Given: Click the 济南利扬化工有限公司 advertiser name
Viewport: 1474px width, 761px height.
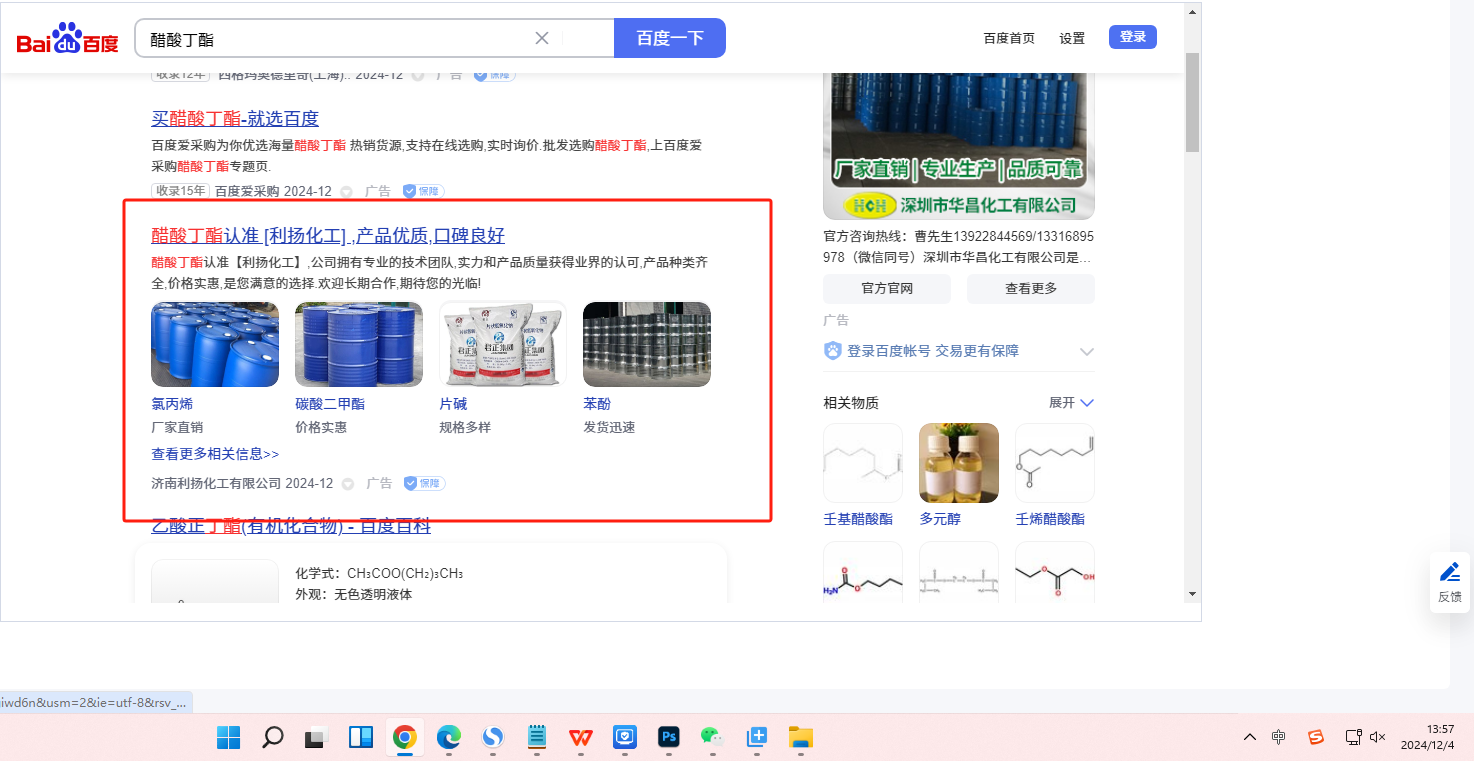Looking at the screenshot, I should coord(216,484).
